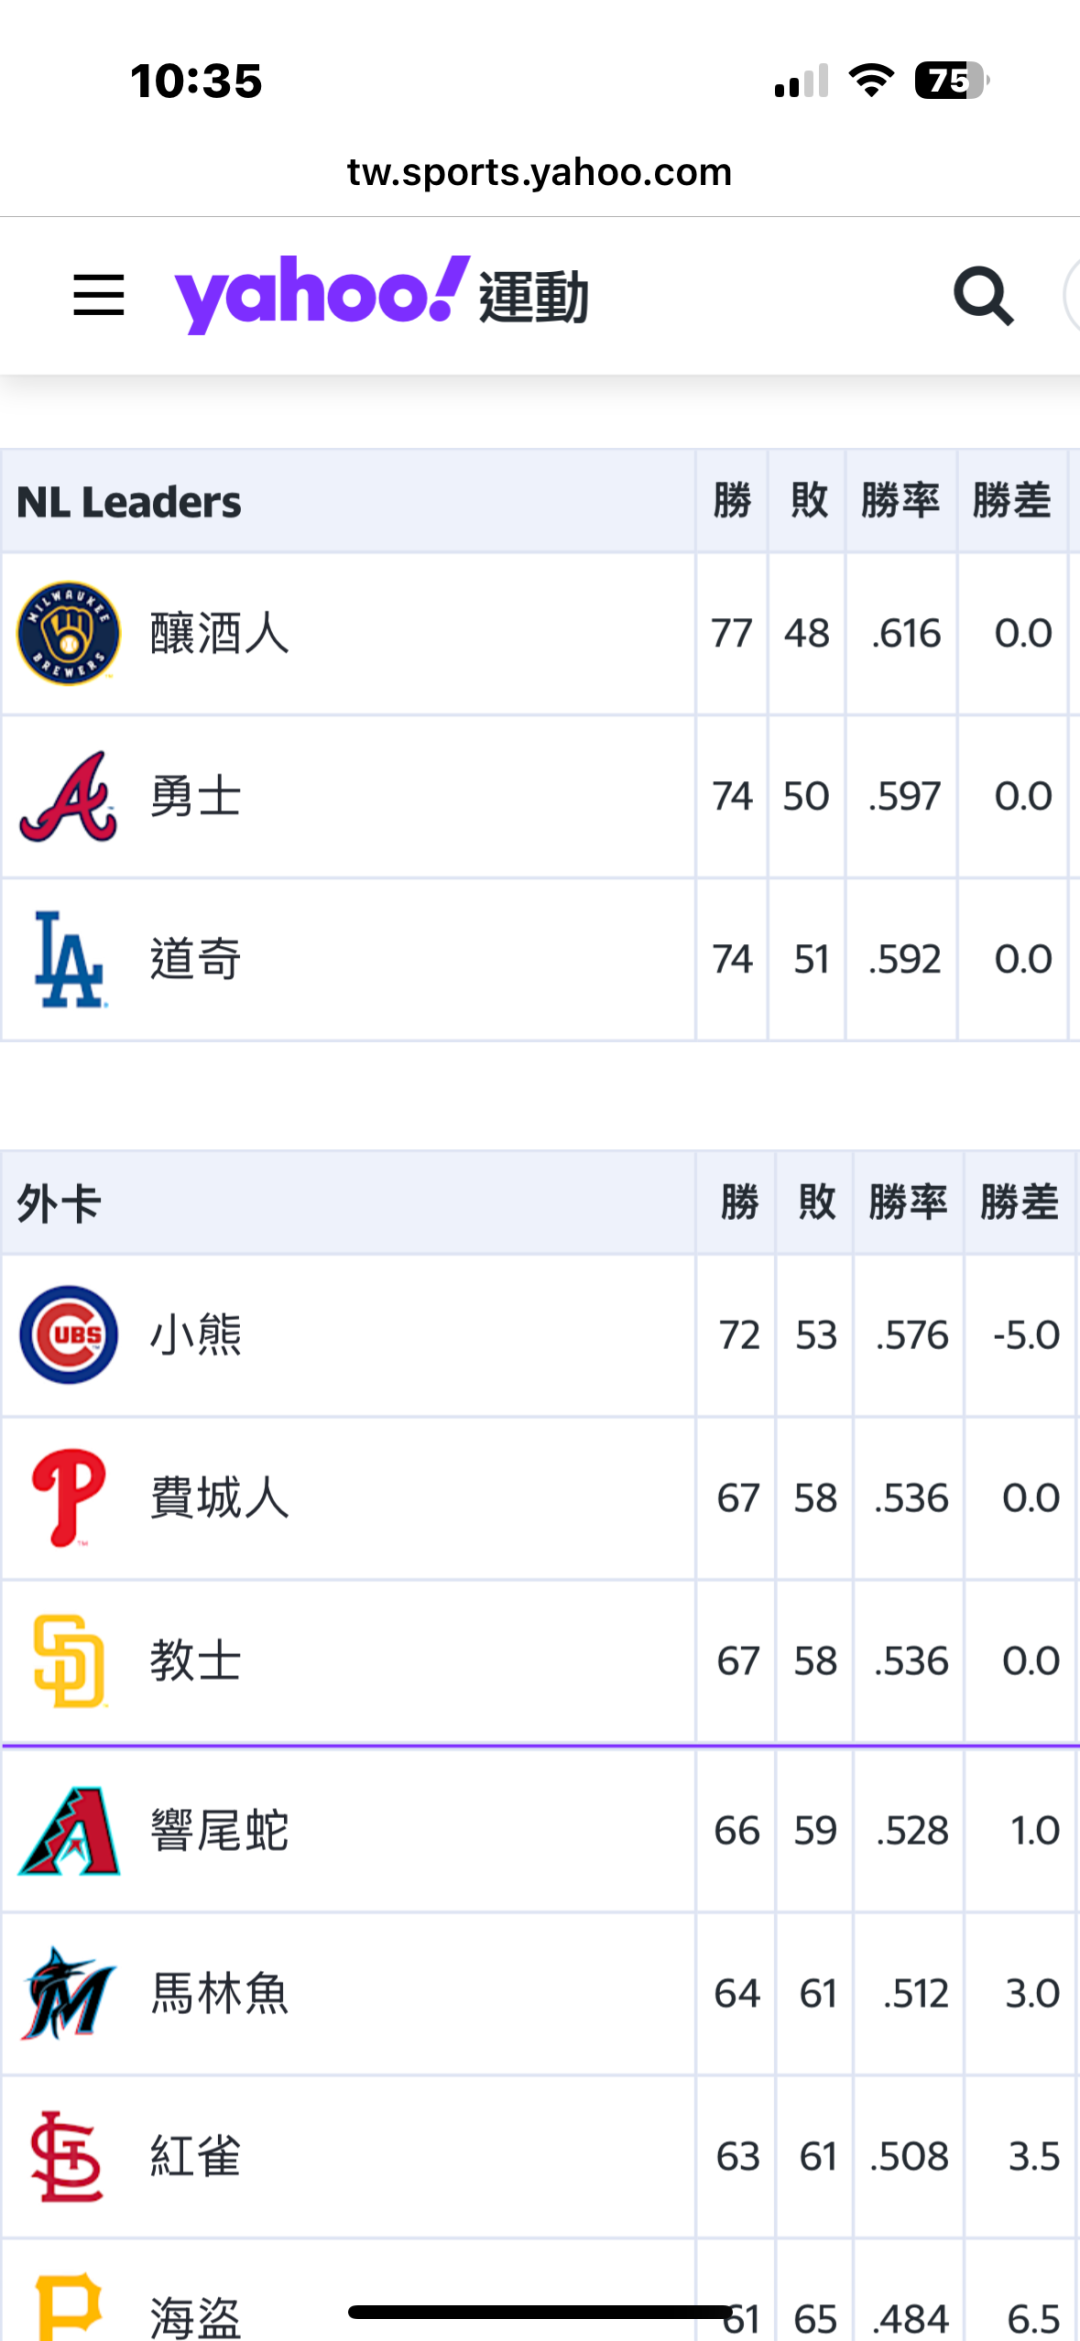Open the Phillies red P logo
The height and width of the screenshot is (2341, 1080).
69,1498
